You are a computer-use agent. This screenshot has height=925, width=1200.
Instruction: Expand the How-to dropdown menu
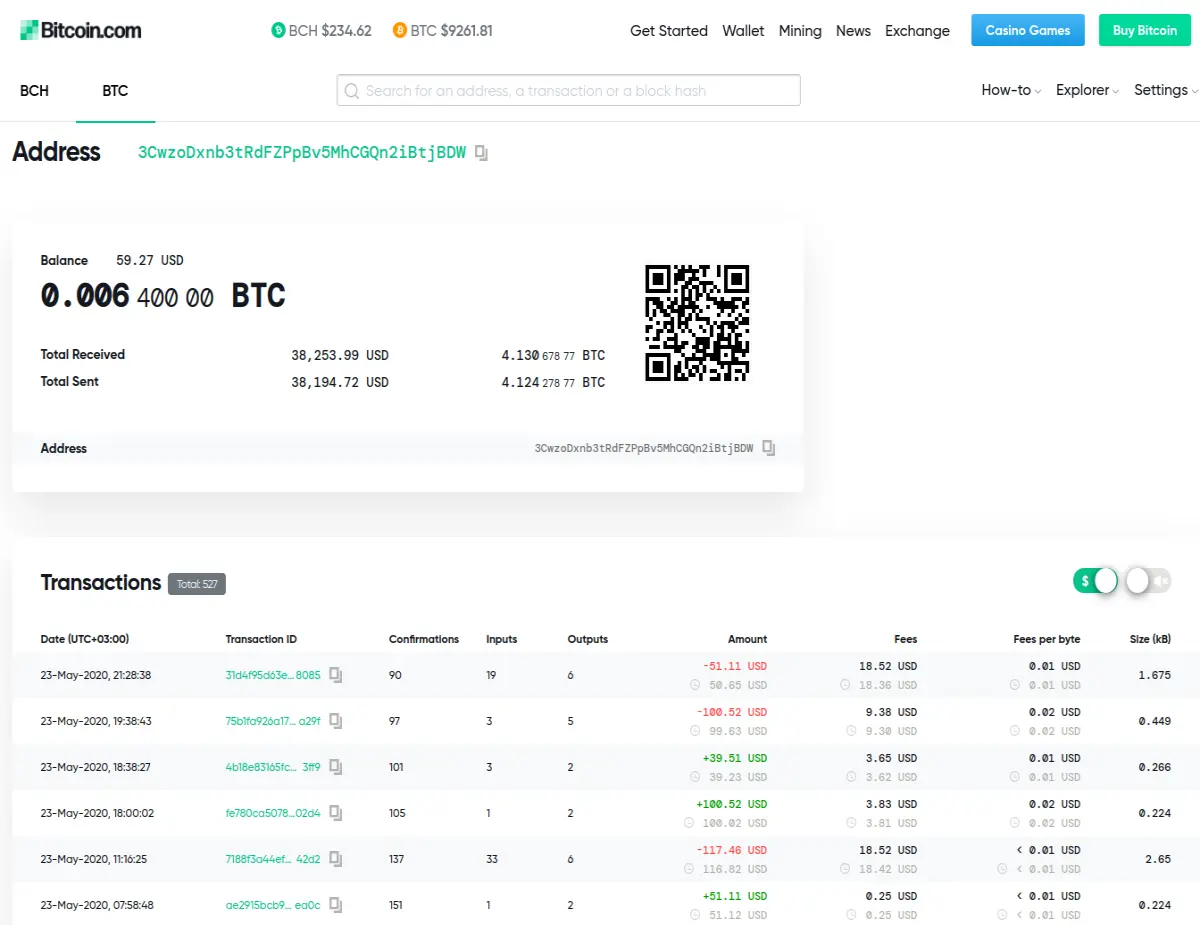coord(1011,90)
